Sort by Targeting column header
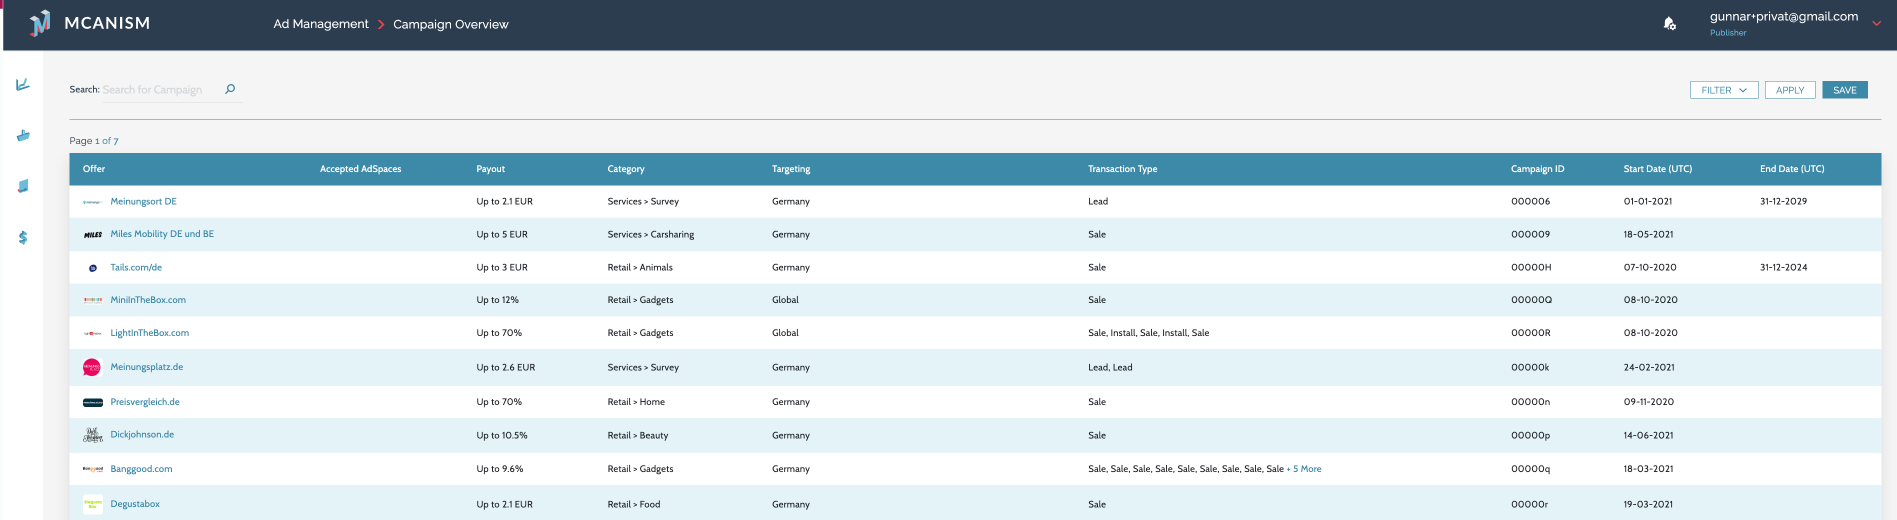The image size is (1897, 520). coord(791,169)
